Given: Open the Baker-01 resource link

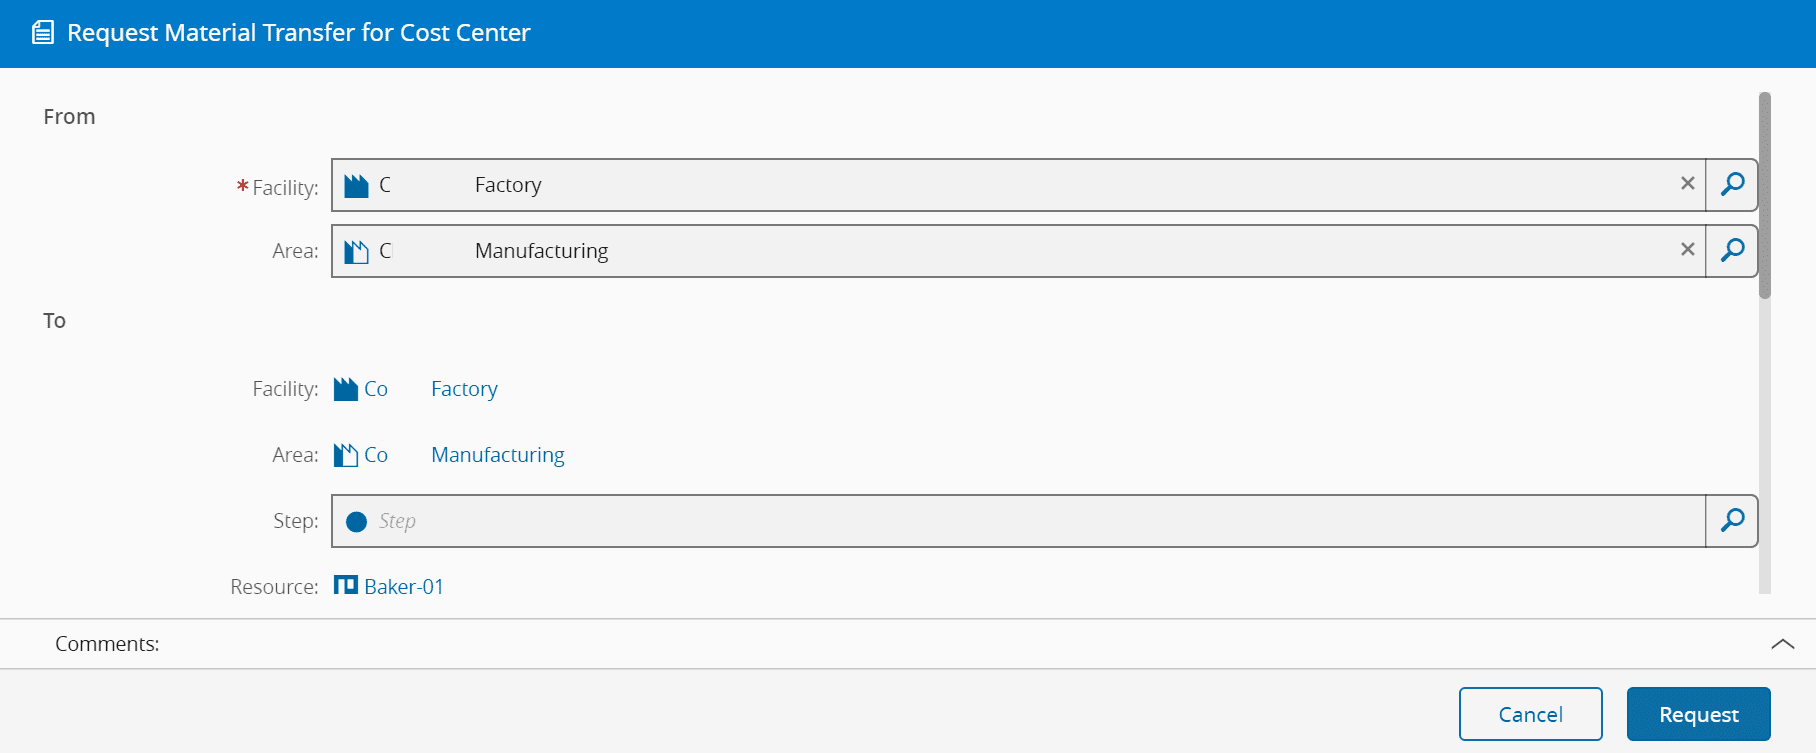Looking at the screenshot, I should pos(404,587).
